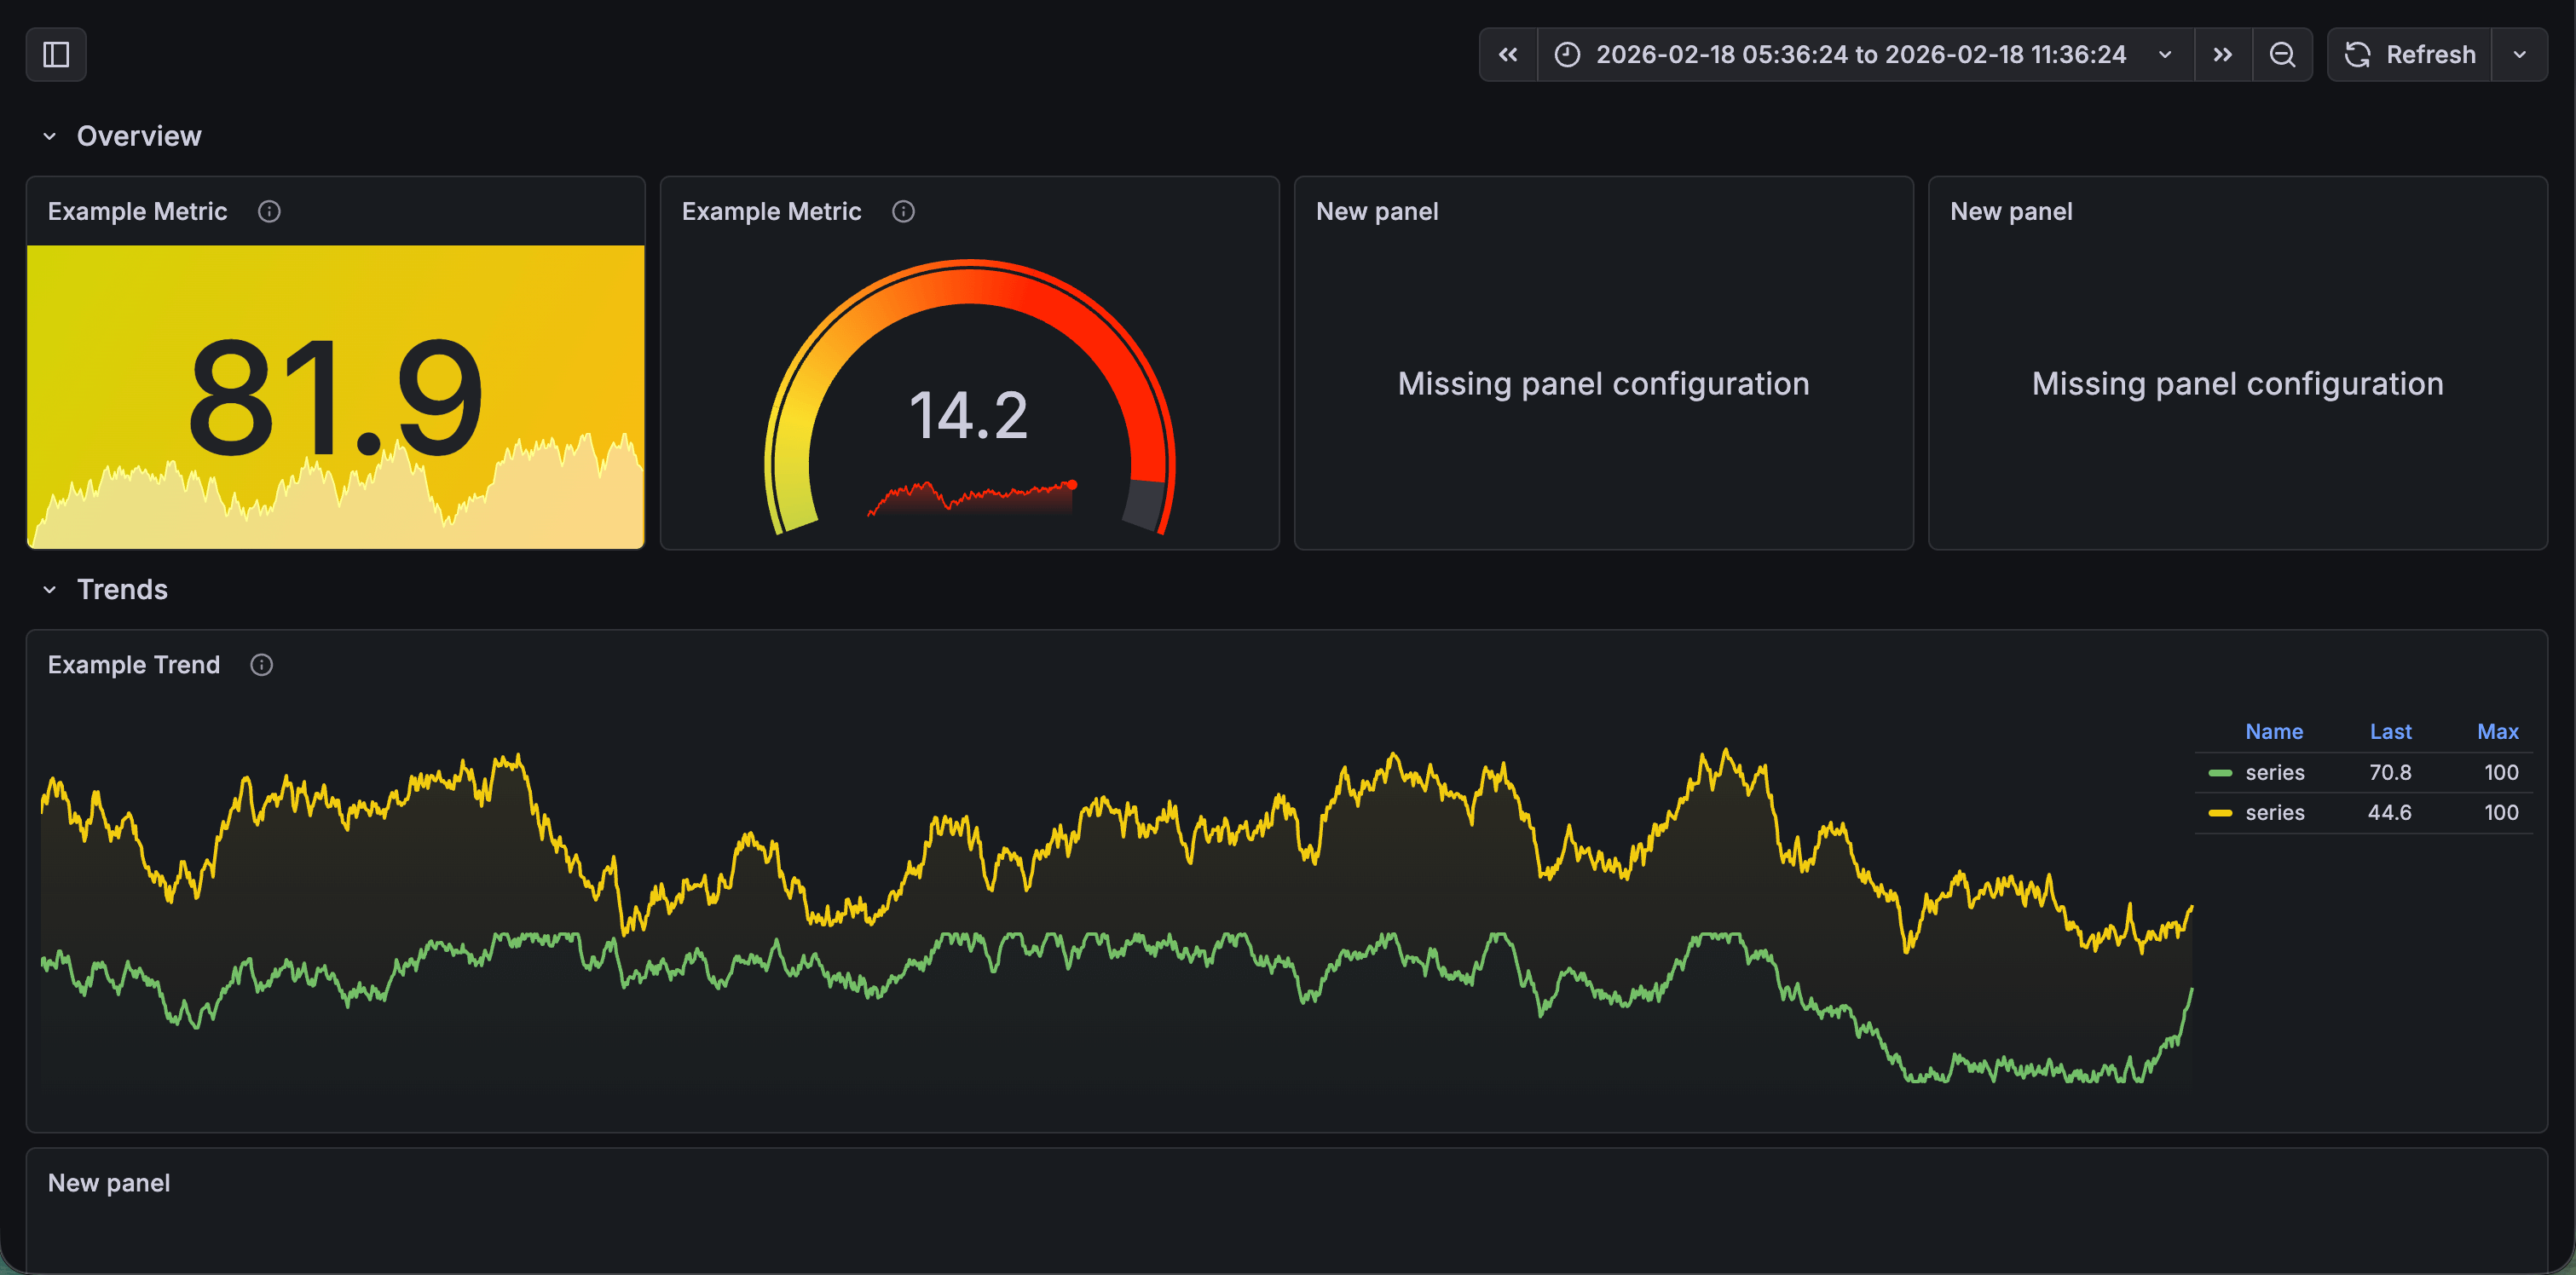Screen dimensions: 2576x1275
Task: Toggle the sidebar dock icon
Action: click(56, 54)
